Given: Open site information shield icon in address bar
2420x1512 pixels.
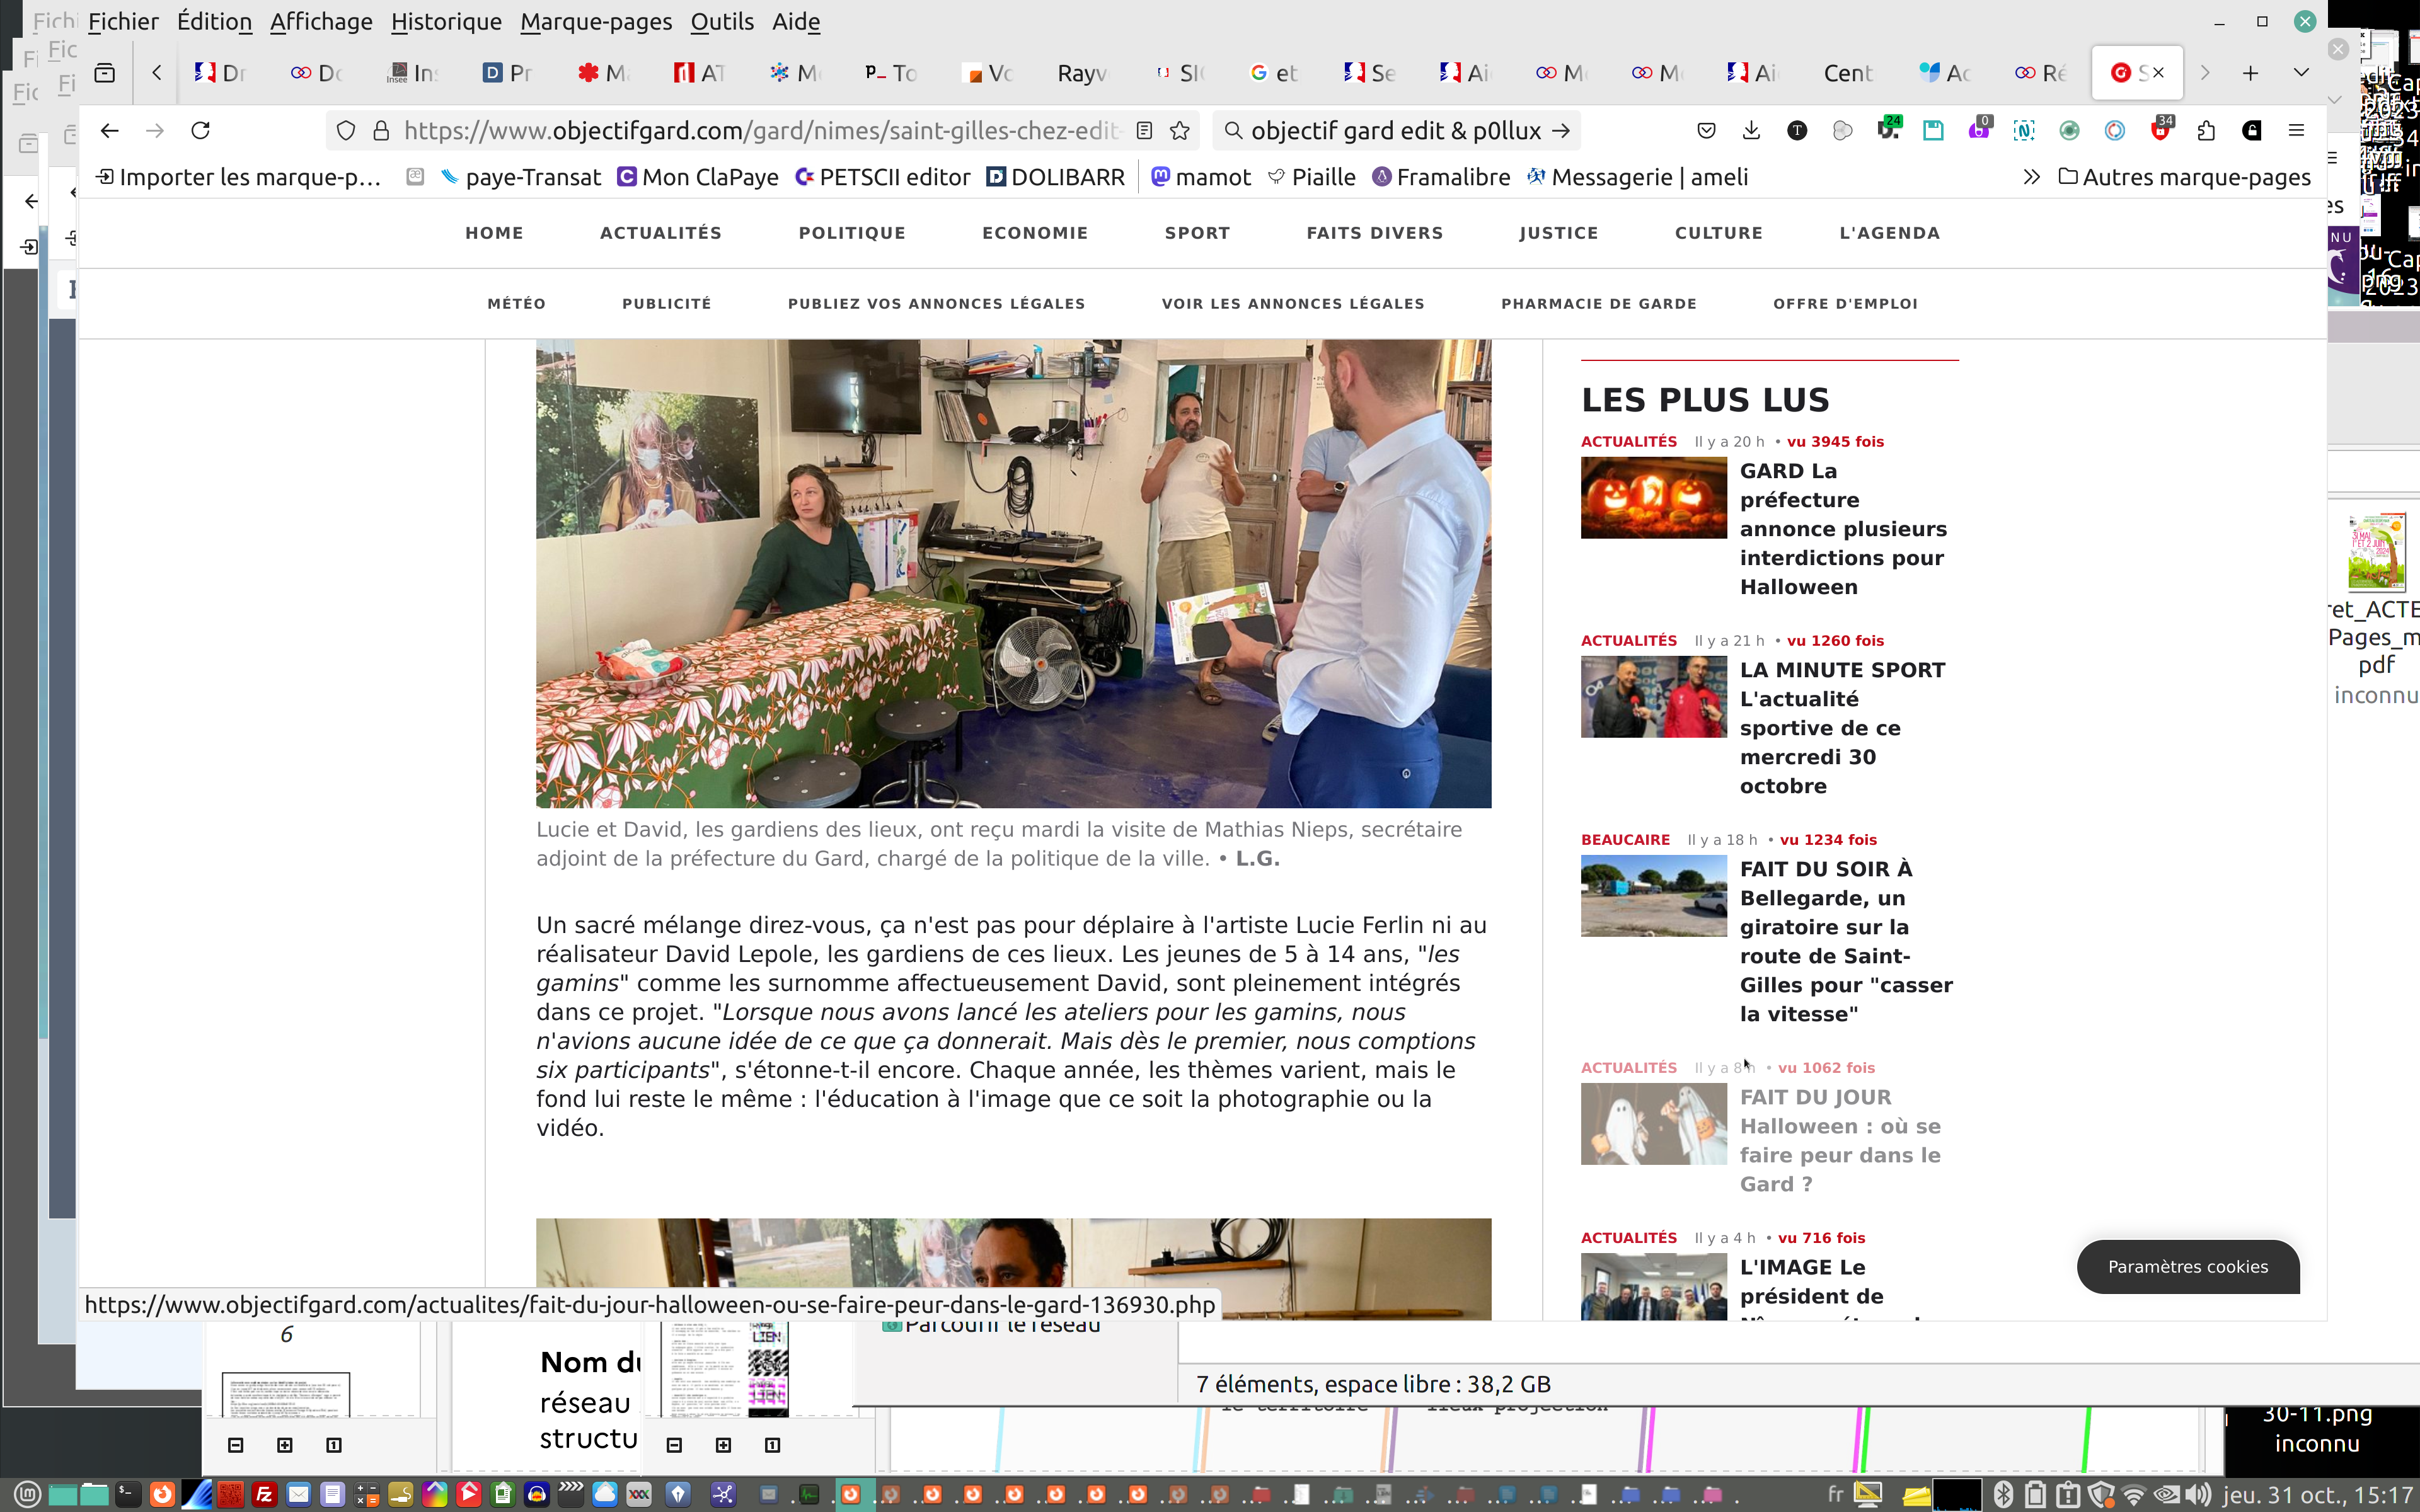Looking at the screenshot, I should (x=346, y=131).
